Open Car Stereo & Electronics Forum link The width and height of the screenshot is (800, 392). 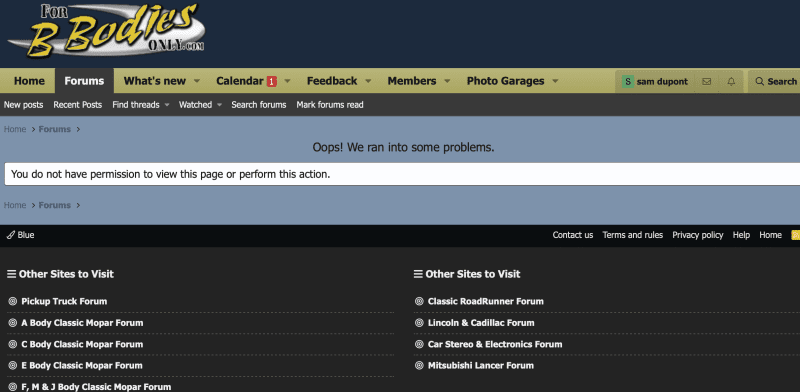495,344
